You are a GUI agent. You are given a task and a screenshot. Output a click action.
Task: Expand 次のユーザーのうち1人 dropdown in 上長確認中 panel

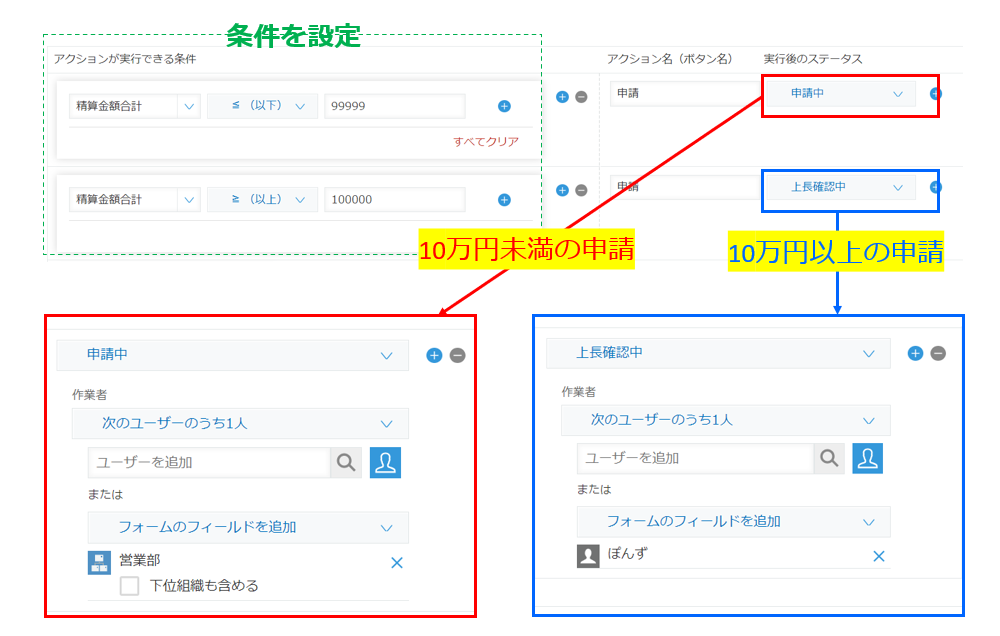coord(727,419)
